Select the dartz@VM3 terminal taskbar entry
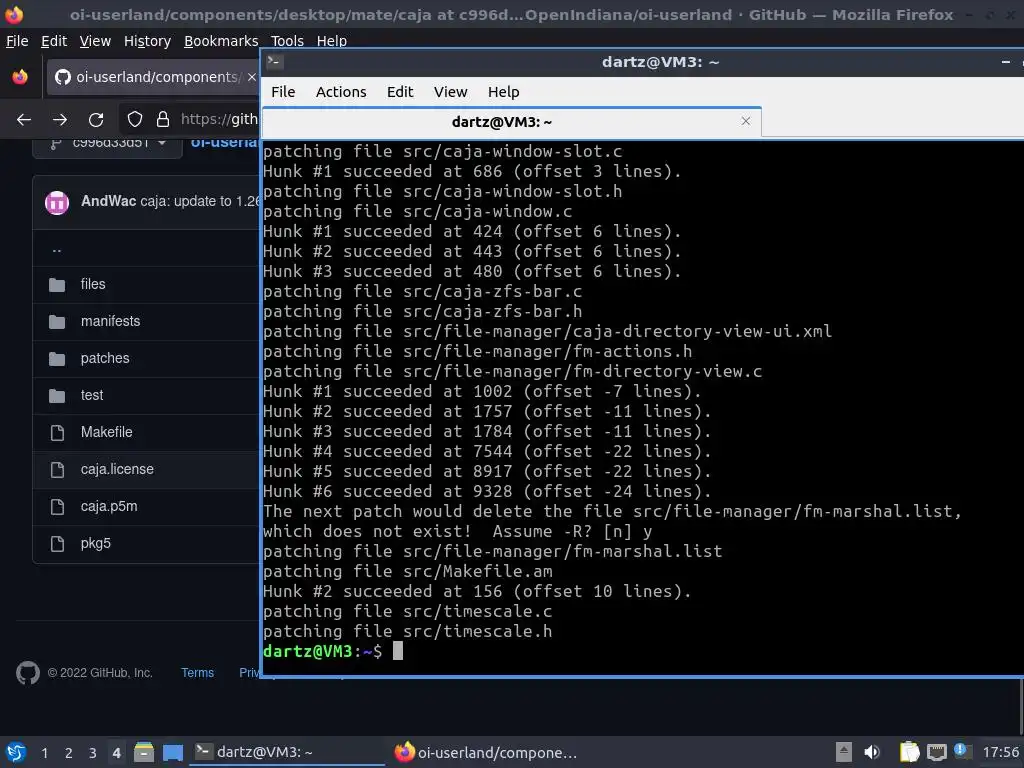The width and height of the screenshot is (1024, 768). pyautogui.click(x=287, y=752)
